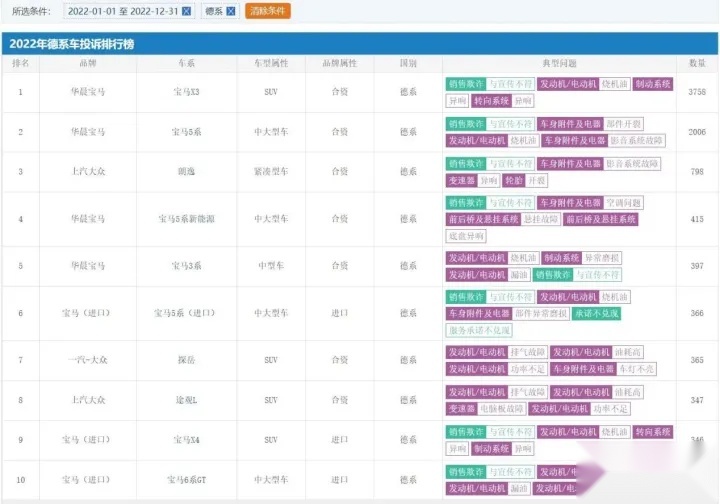Viewport: 720px width, 504px height.
Task: Click the 车系 column header
Action: click(186, 63)
